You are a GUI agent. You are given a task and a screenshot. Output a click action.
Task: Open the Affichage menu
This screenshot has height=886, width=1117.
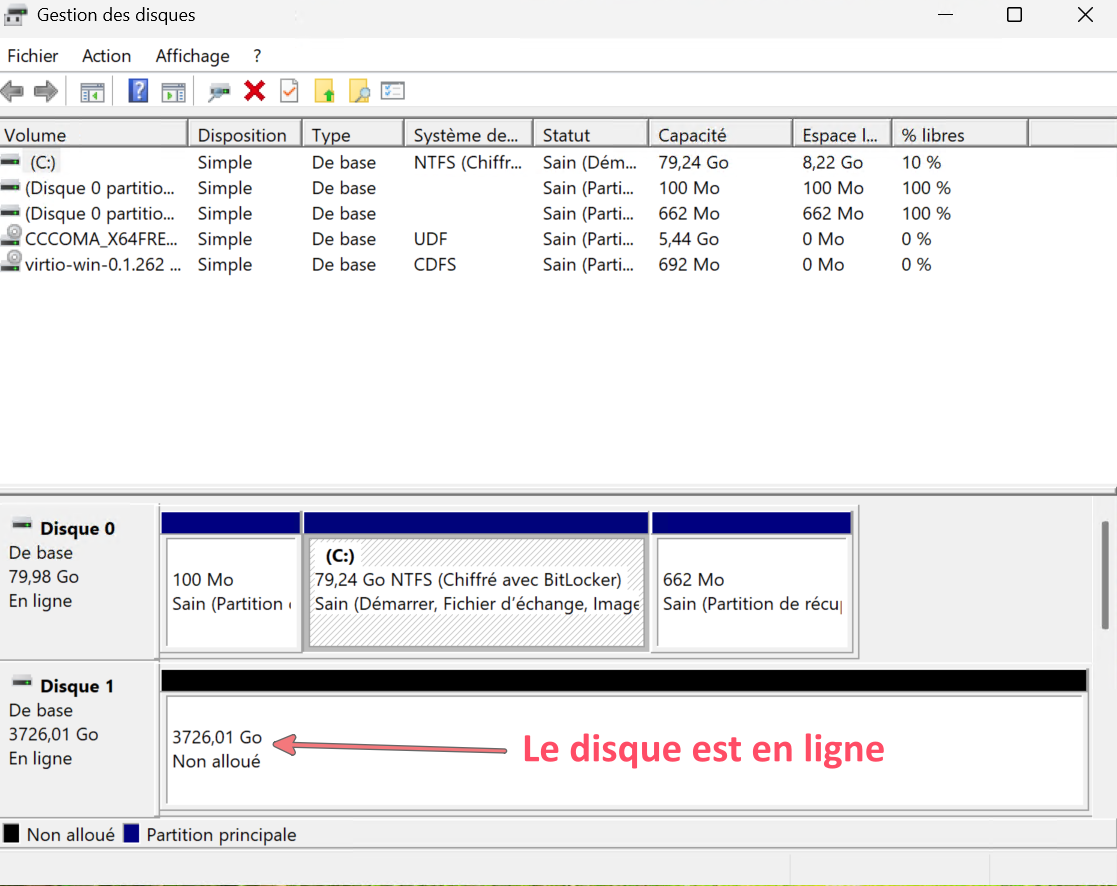point(192,56)
